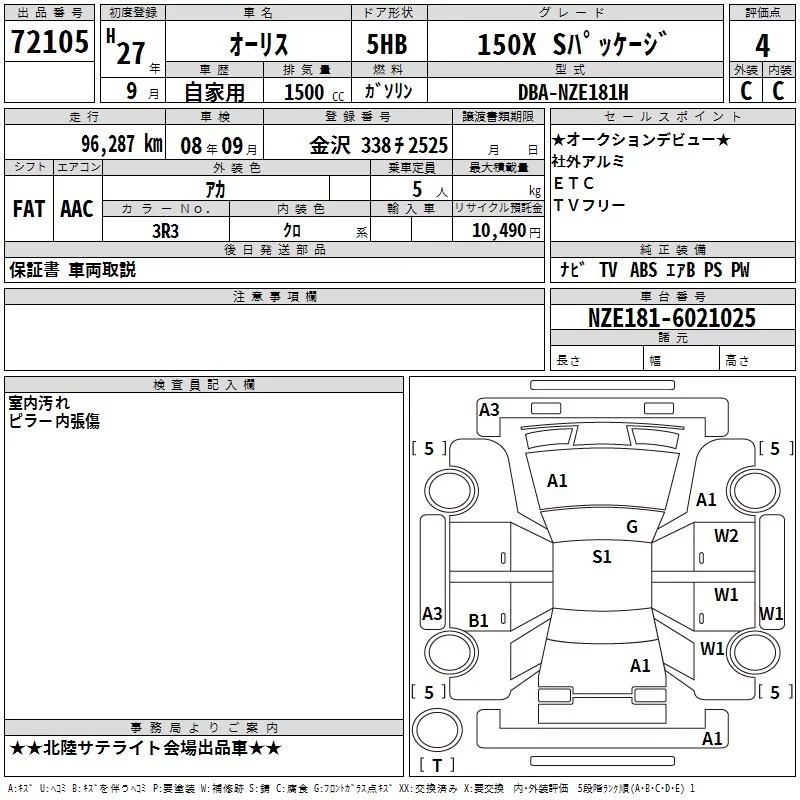The image size is (800, 800).
Task: Click the chassis number NZE181-6021025
Action: coord(672,318)
